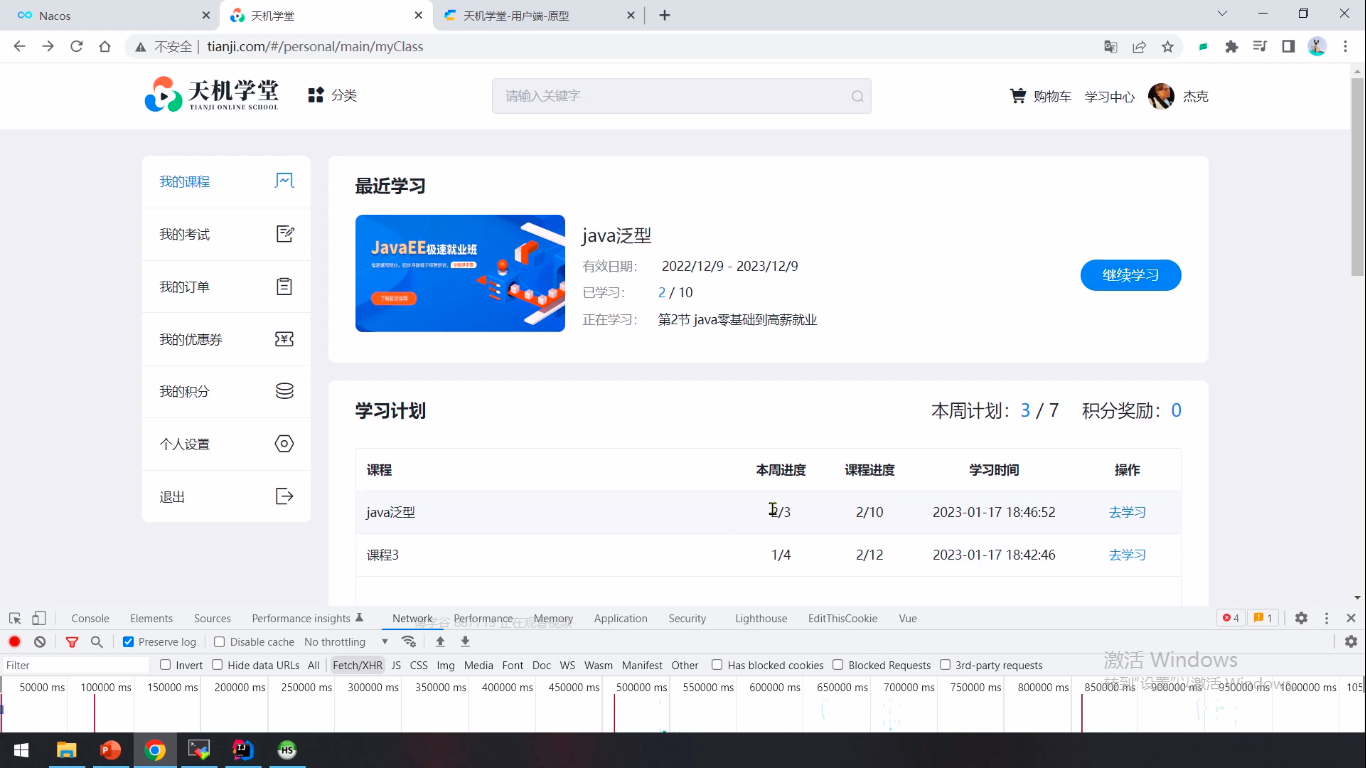1366x768 pixels.
Task: Switch to the Nacos browser tab
Action: (110, 15)
